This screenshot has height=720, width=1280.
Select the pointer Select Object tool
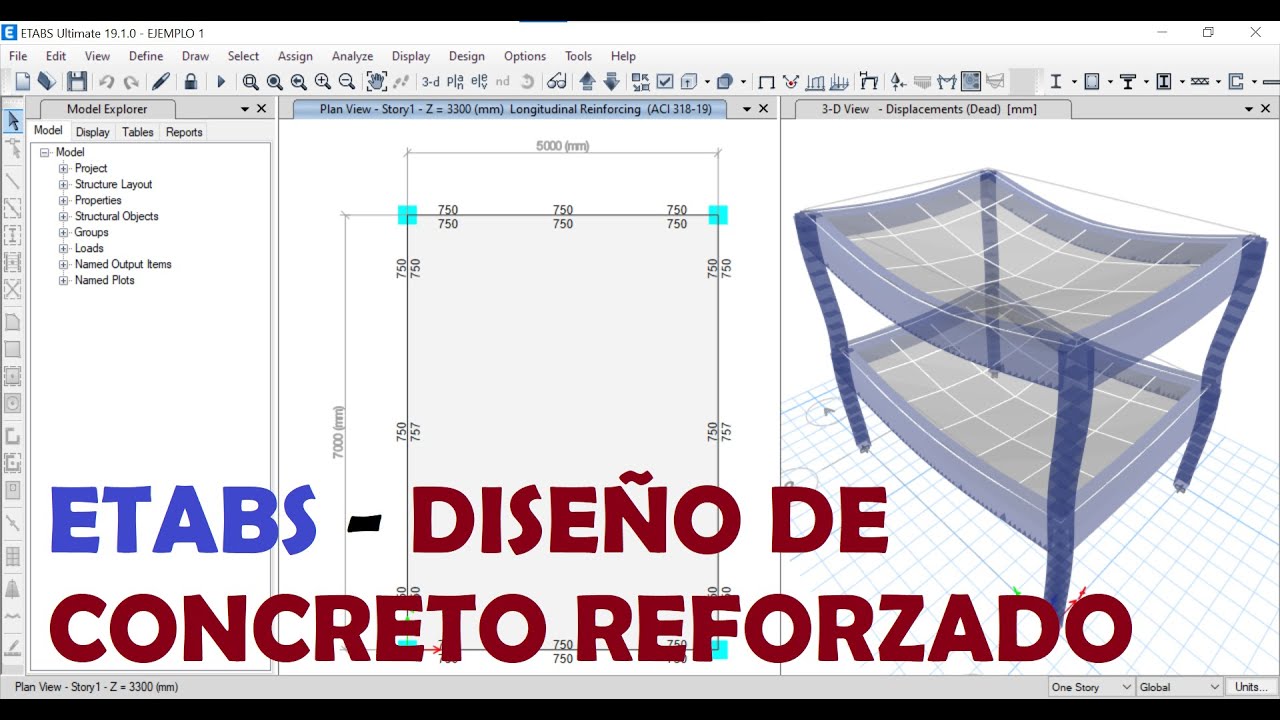[x=13, y=122]
